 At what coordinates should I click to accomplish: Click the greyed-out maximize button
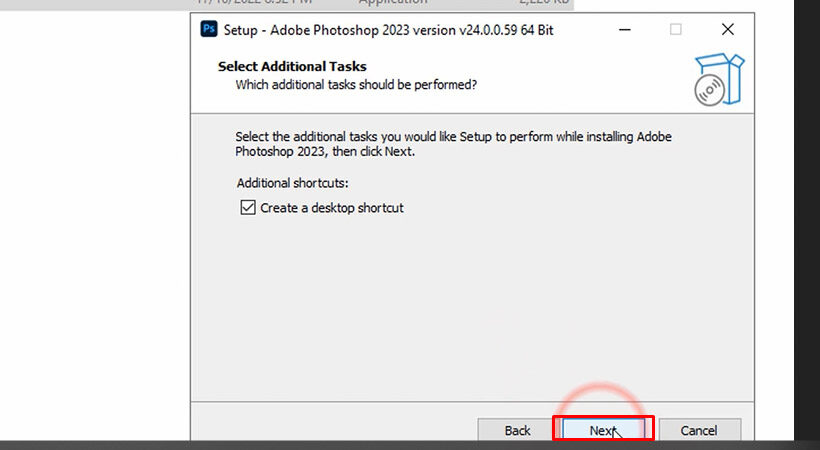coord(675,29)
